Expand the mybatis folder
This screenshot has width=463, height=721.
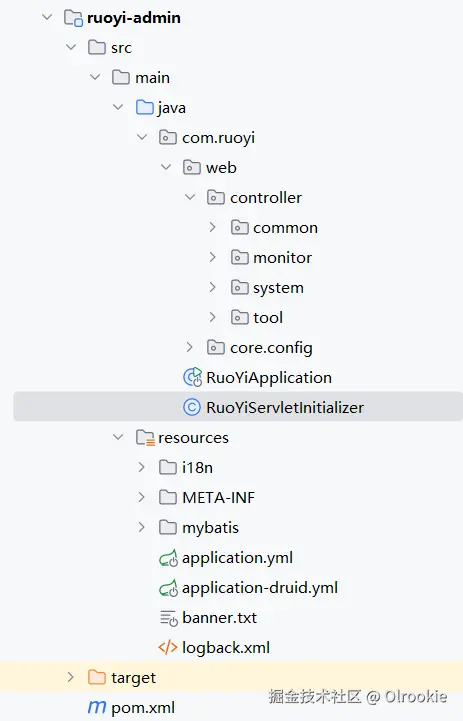point(142,527)
